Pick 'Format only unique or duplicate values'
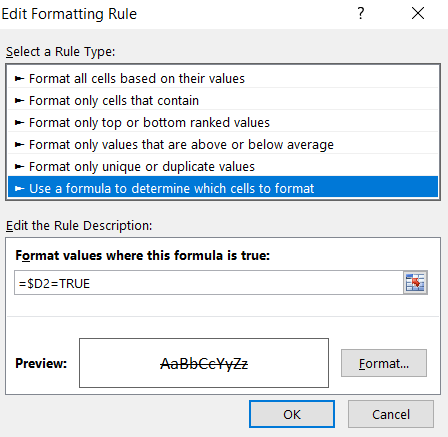This screenshot has height=437, width=448. [x=223, y=166]
